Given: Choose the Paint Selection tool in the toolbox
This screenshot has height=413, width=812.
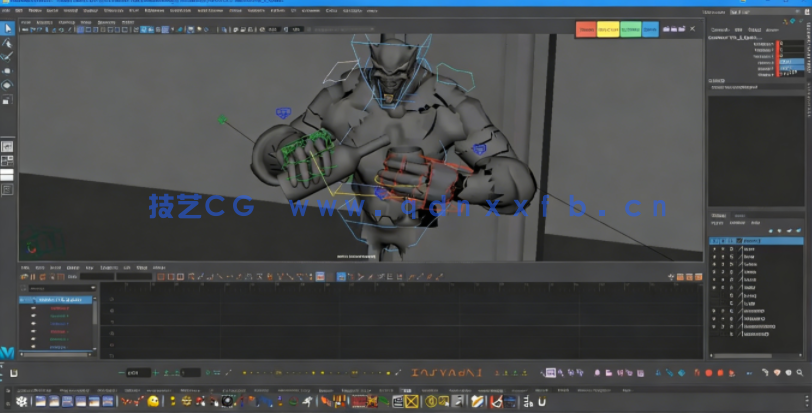Looking at the screenshot, I should (8, 57).
